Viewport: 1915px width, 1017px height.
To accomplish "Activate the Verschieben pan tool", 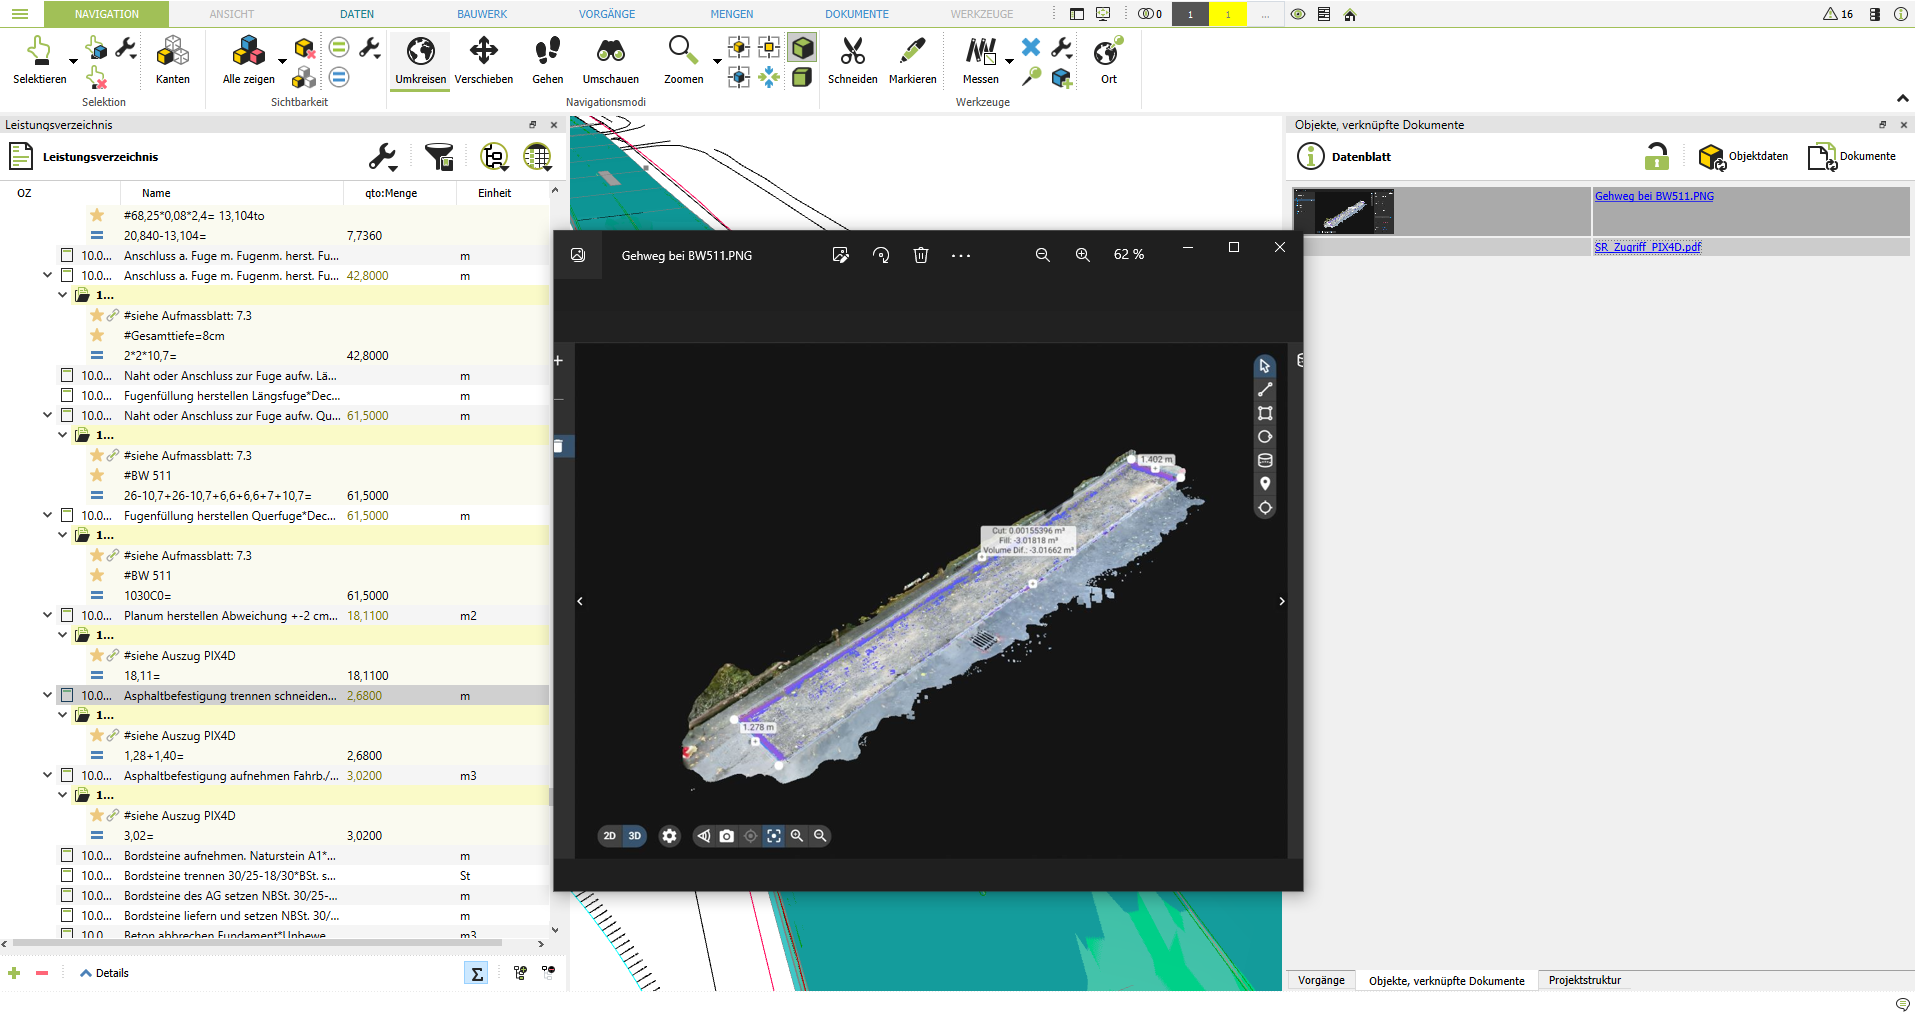I will [484, 59].
